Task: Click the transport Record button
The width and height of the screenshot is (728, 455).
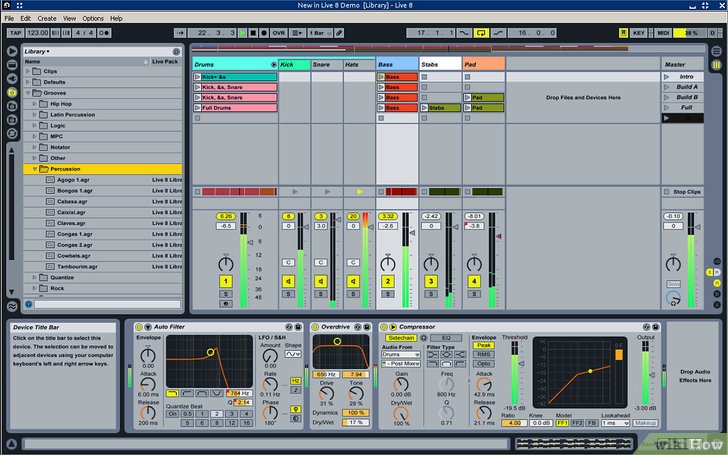Action: point(264,33)
